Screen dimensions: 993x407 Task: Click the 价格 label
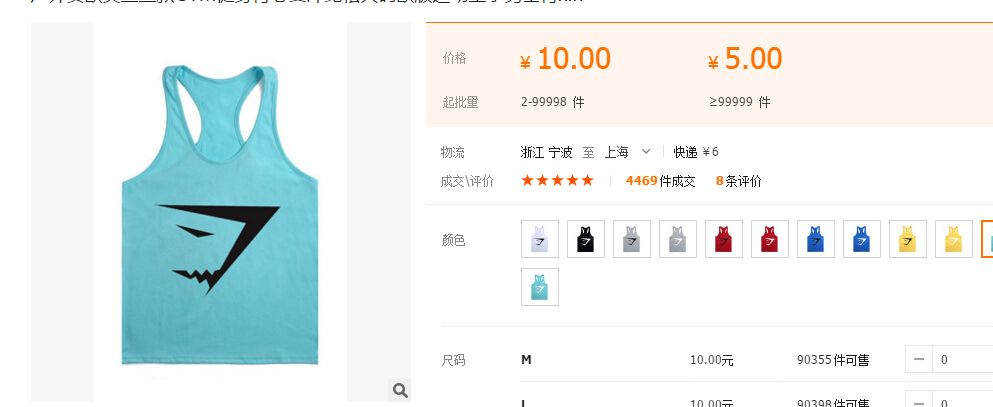455,58
